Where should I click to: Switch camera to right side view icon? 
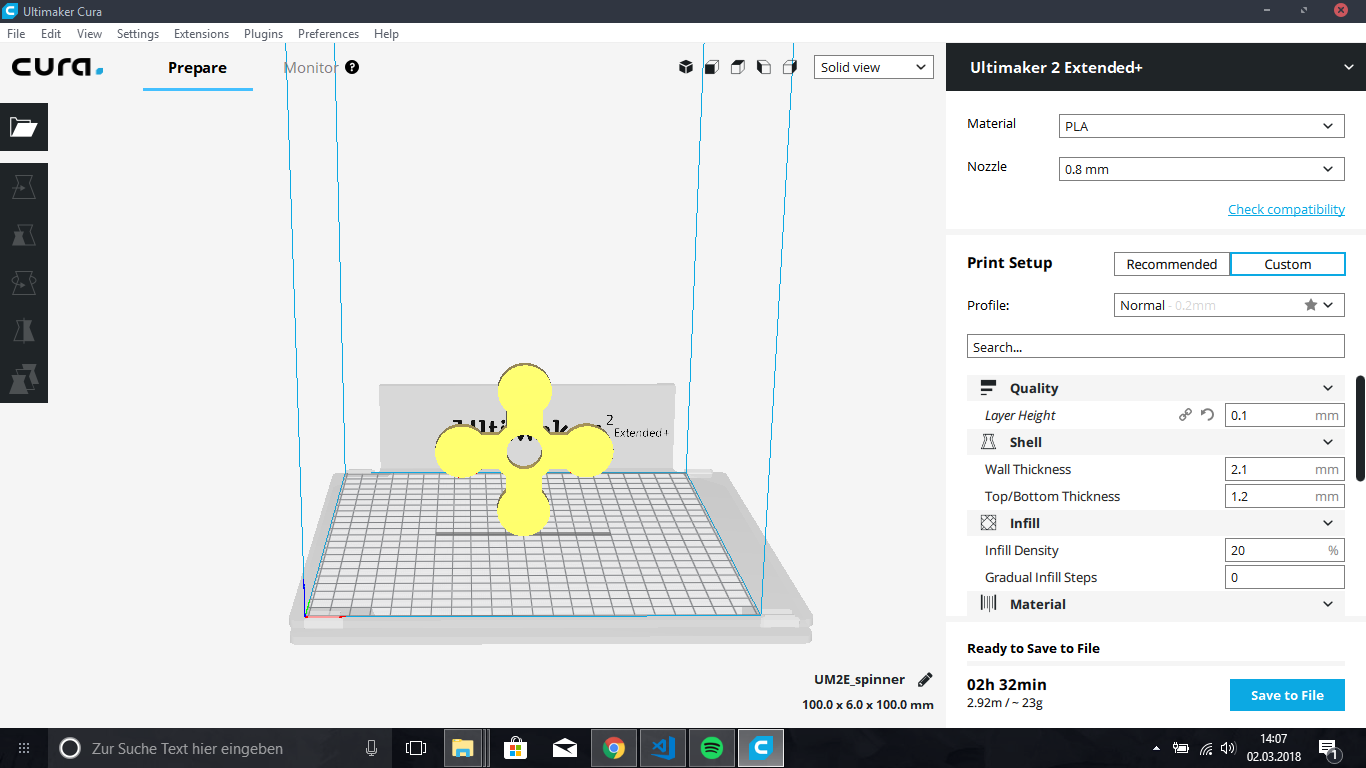[790, 67]
